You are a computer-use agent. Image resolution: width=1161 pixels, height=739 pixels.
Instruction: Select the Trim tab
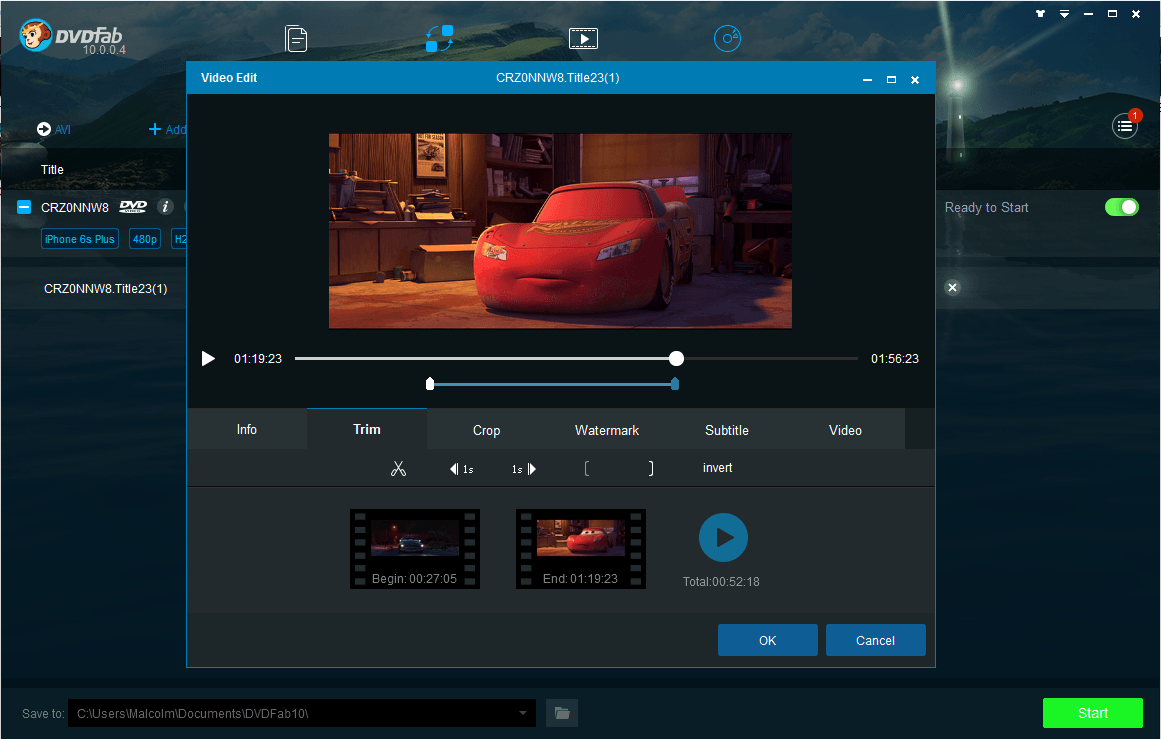pos(367,429)
